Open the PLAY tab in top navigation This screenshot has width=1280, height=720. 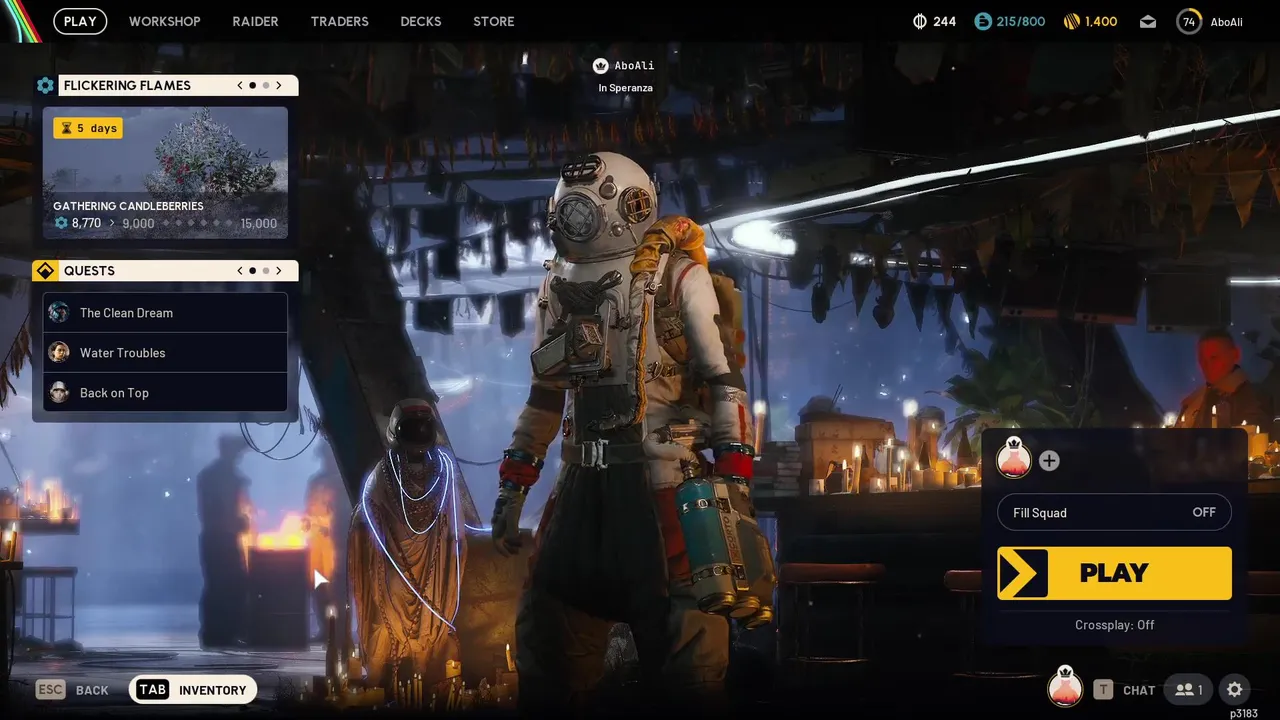[80, 21]
